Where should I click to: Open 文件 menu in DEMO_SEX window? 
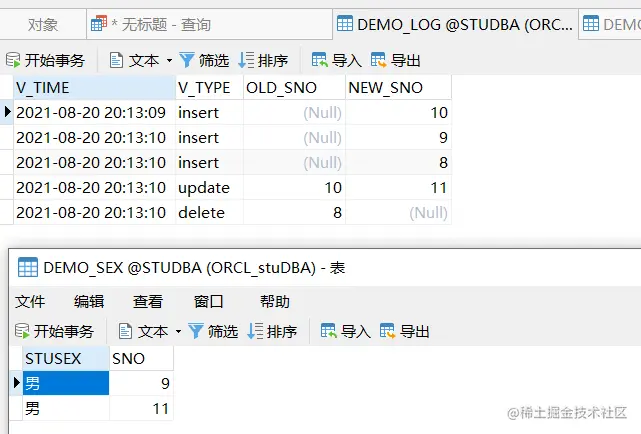[x=30, y=302]
